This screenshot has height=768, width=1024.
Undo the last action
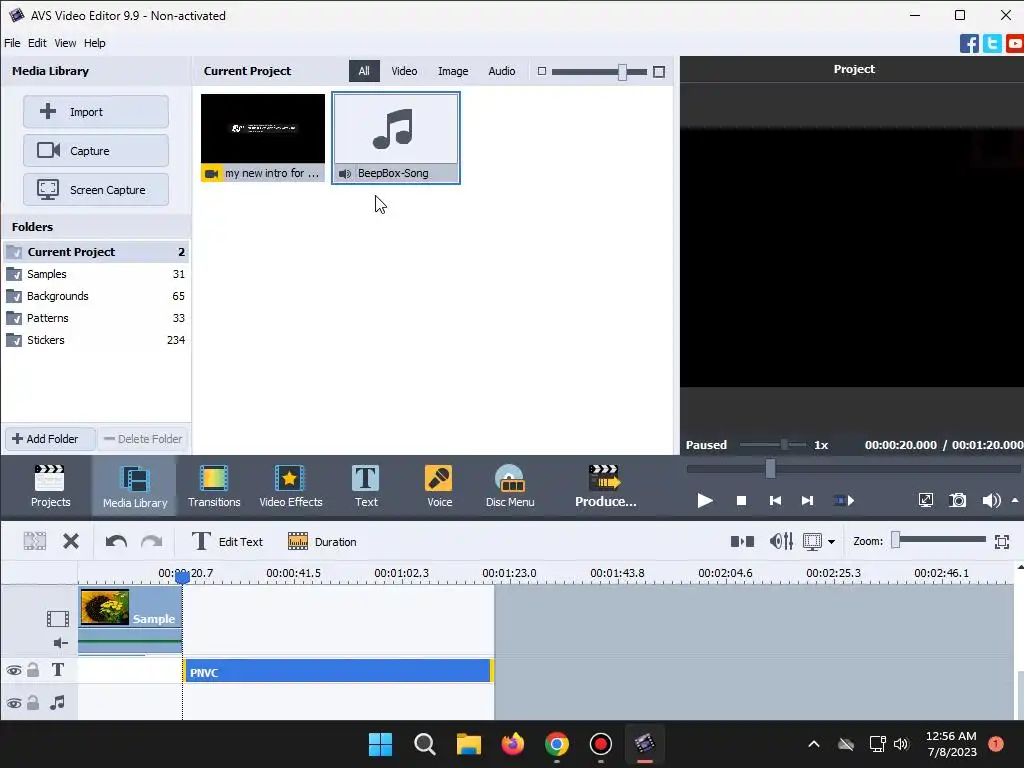[116, 541]
